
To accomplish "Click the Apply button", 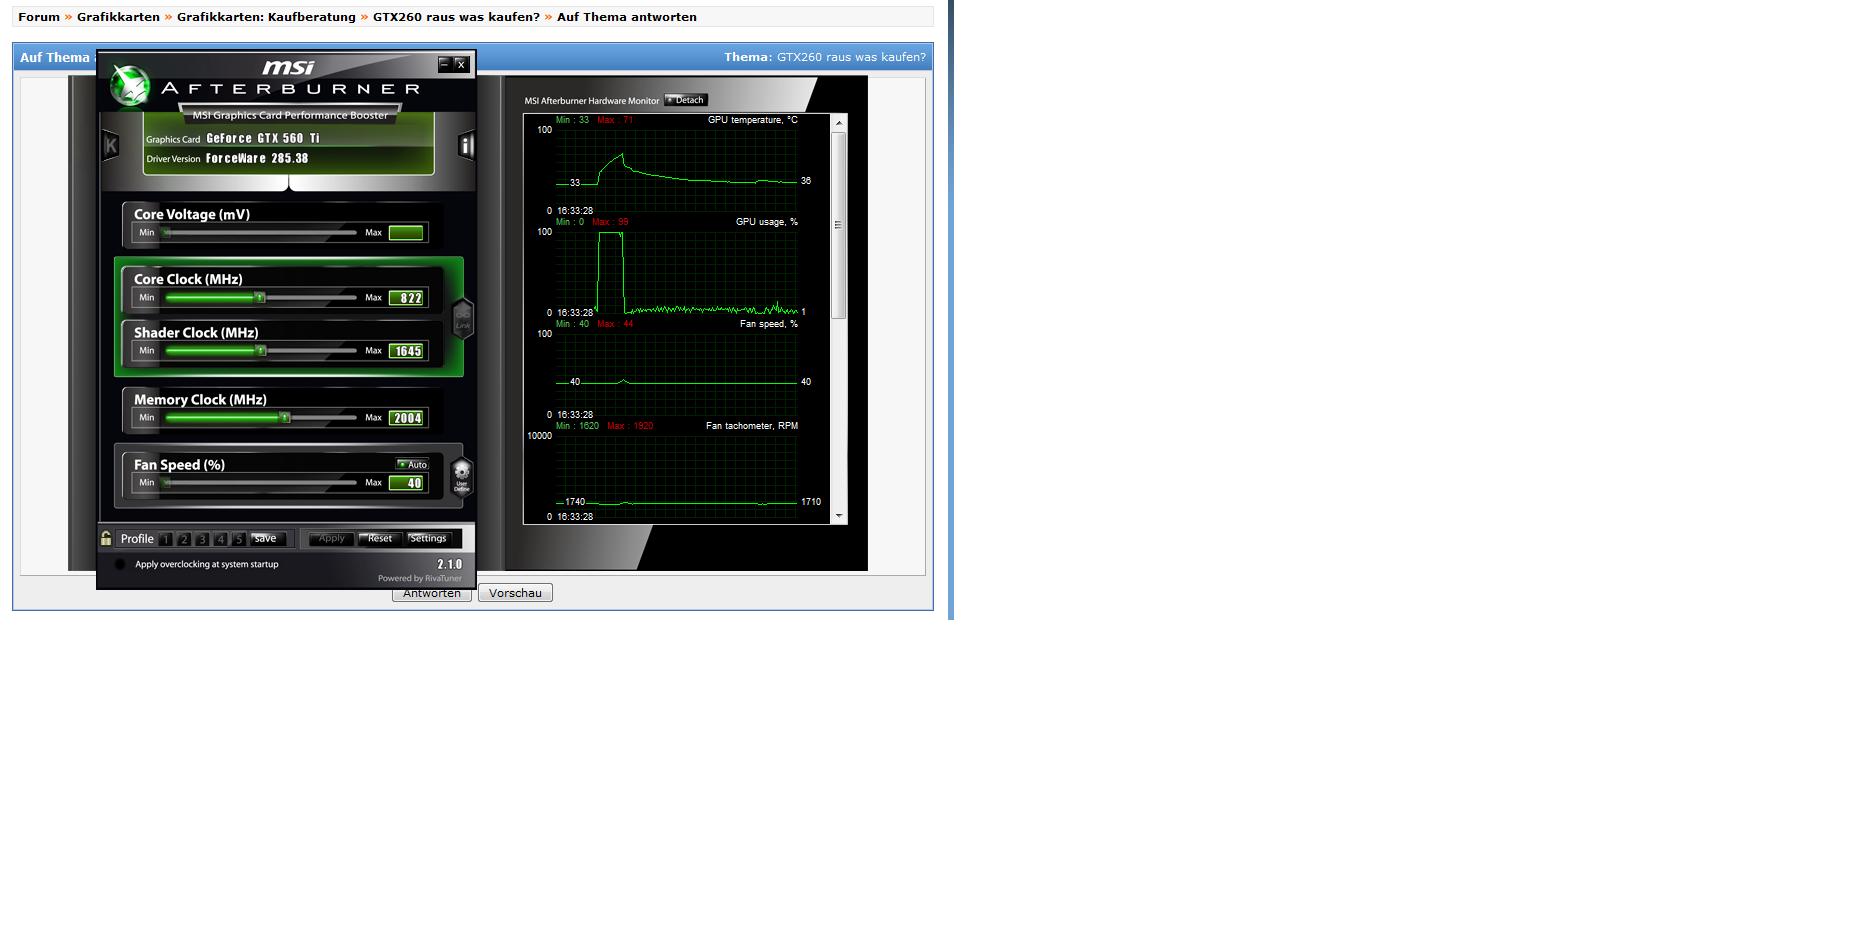I will (331, 538).
